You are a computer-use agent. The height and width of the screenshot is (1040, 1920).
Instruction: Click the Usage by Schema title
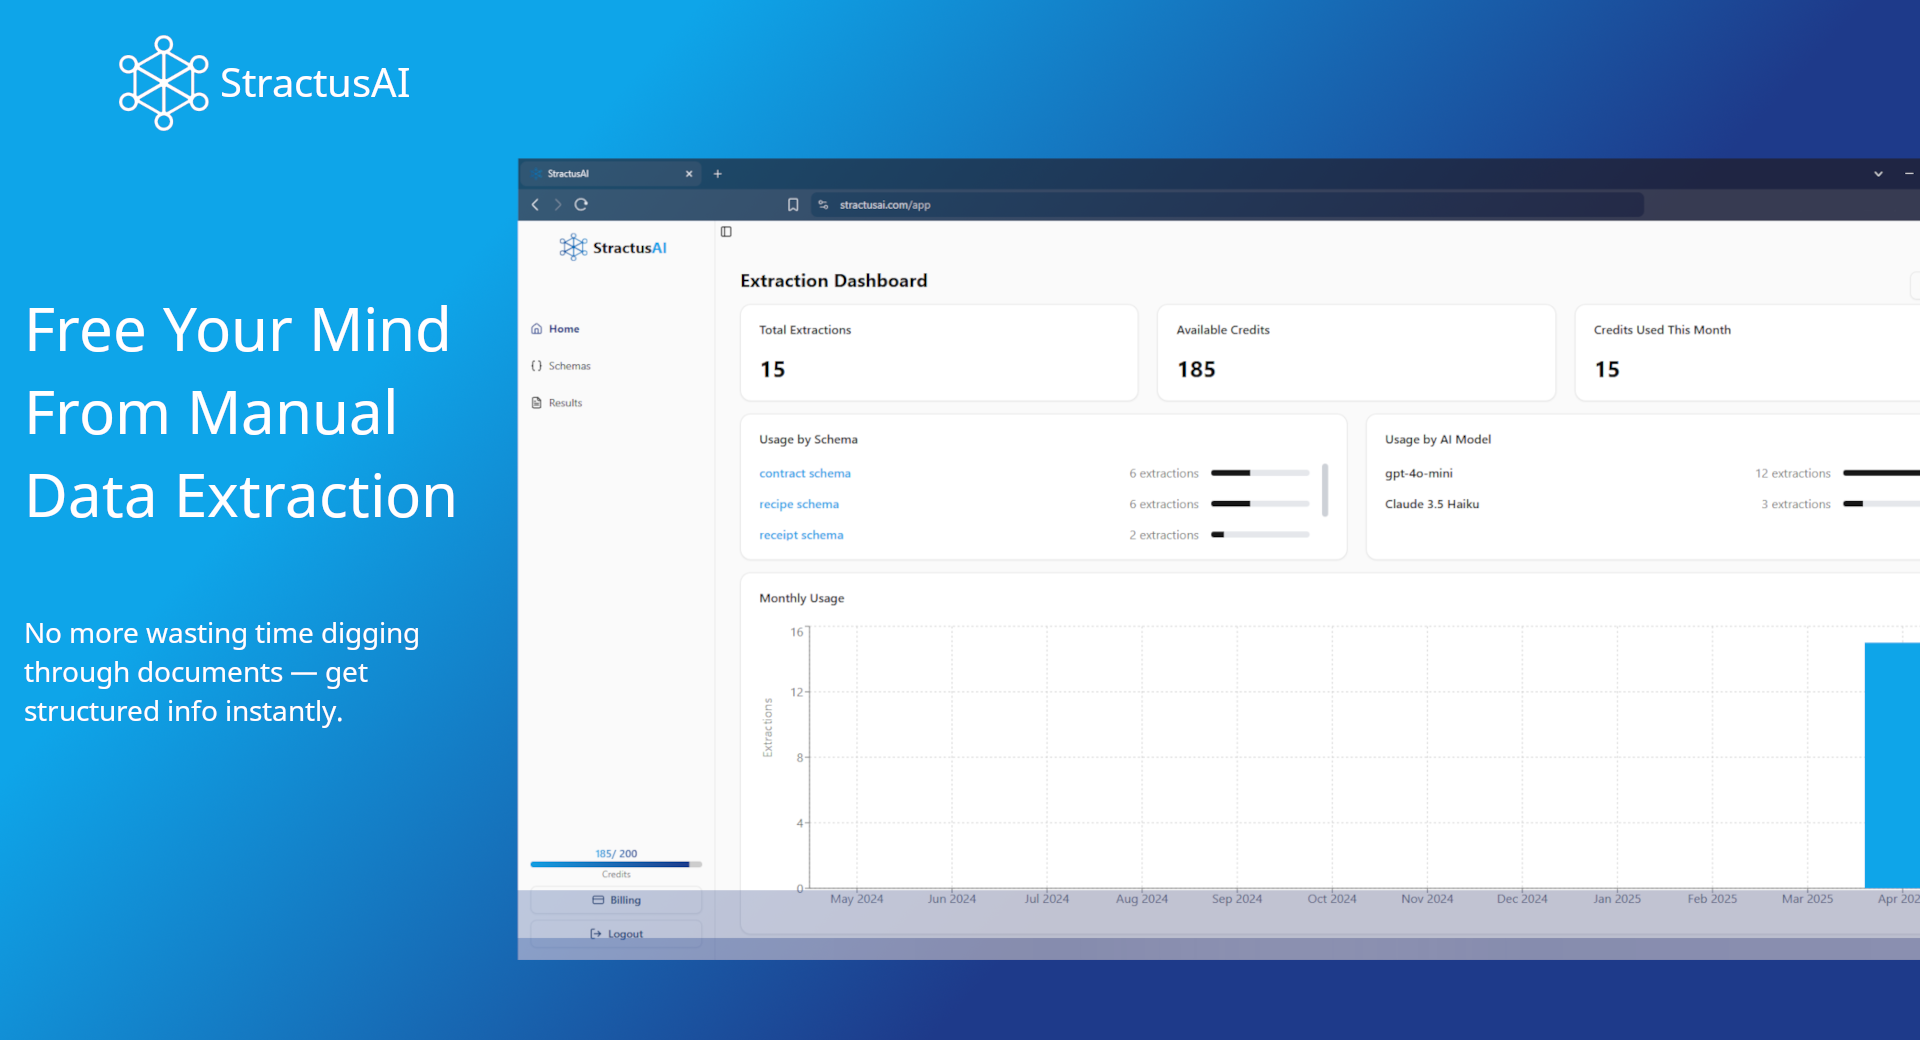808,439
